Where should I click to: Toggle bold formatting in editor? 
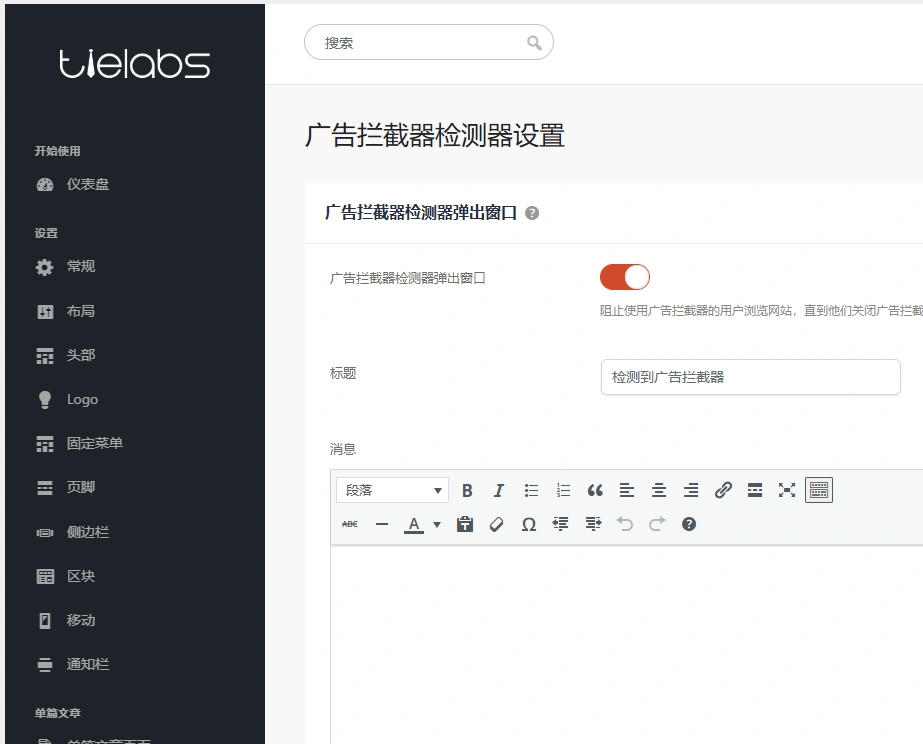pyautogui.click(x=466, y=489)
